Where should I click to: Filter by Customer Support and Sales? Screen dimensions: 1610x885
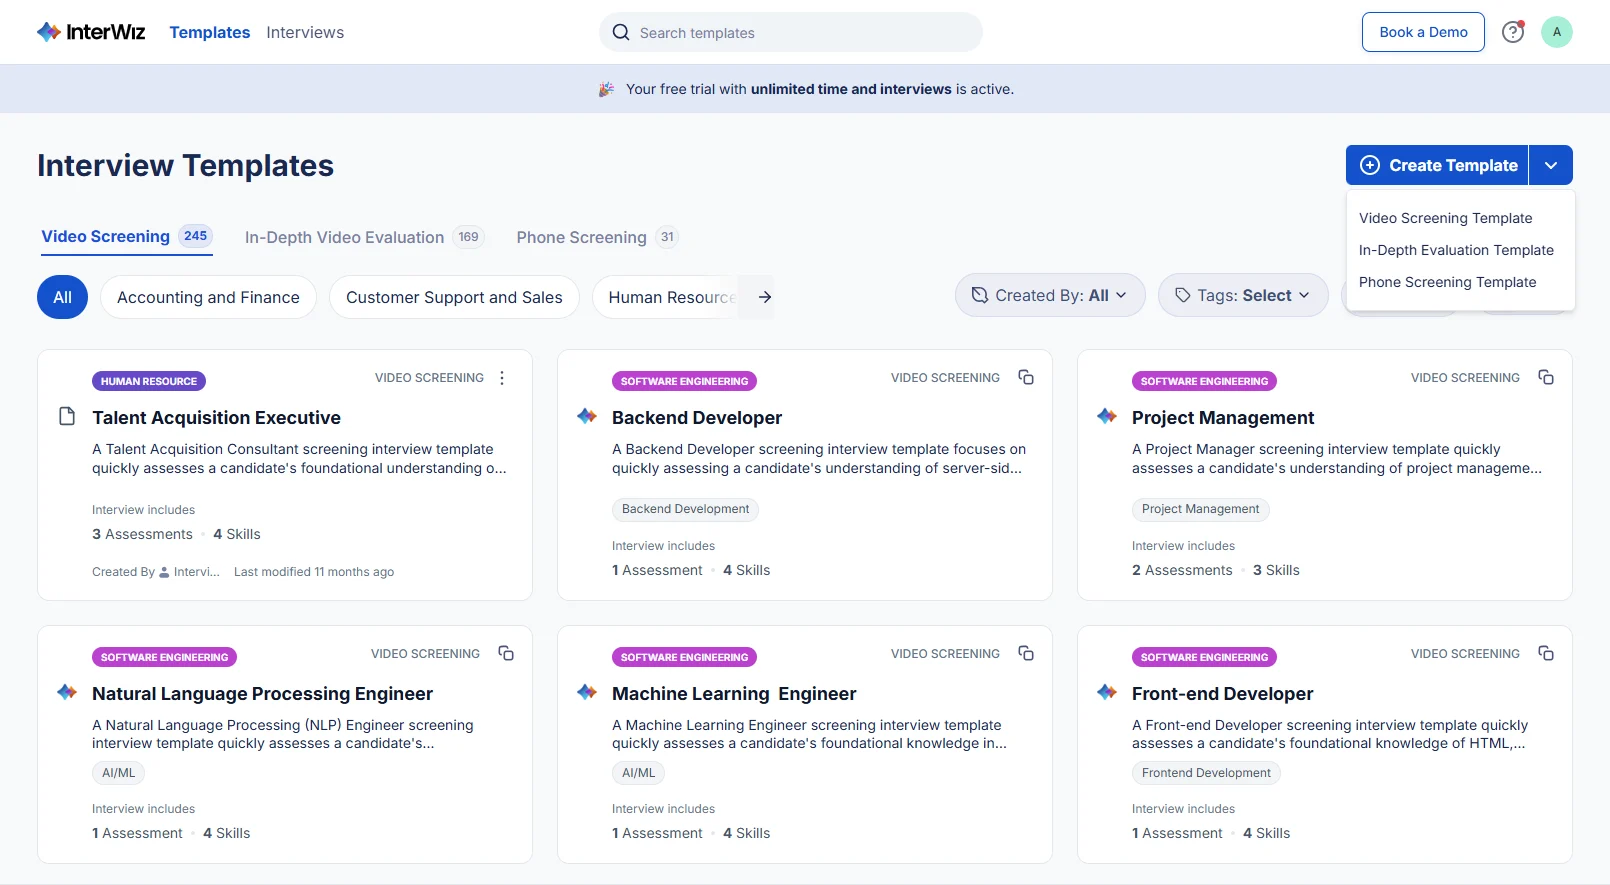coord(454,297)
